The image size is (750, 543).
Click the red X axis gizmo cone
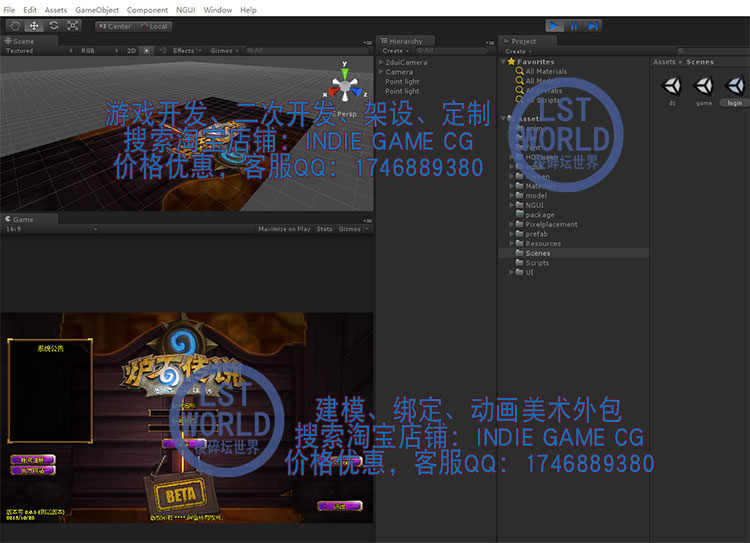[x=333, y=91]
